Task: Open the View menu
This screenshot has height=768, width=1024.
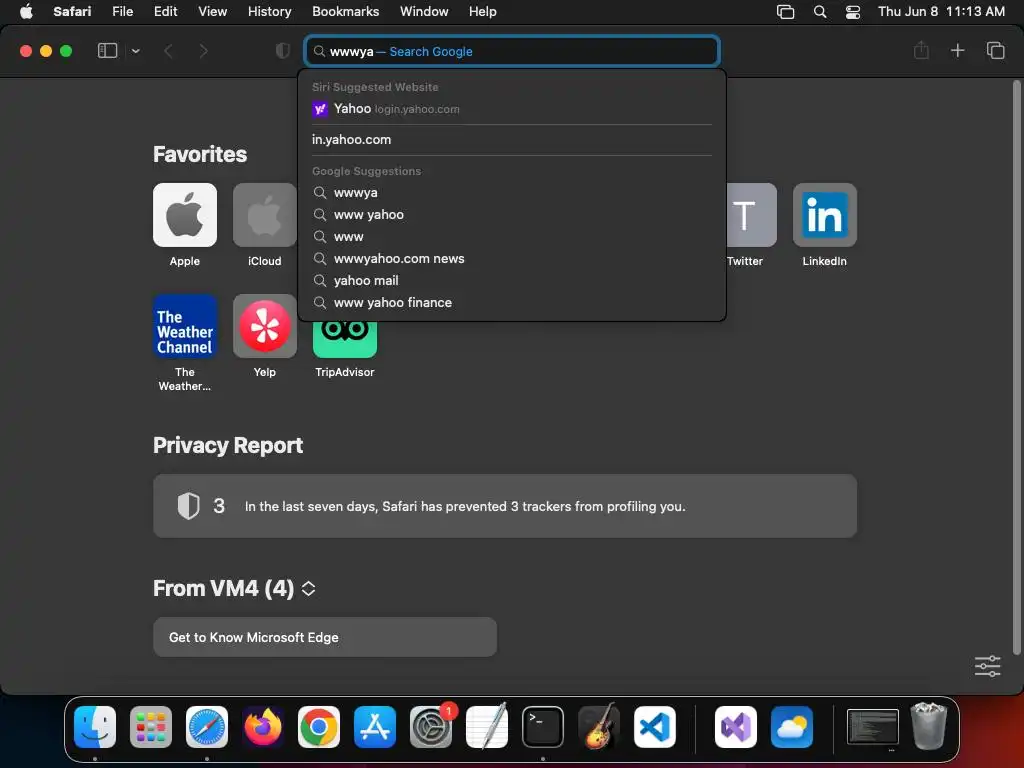Action: [212, 11]
